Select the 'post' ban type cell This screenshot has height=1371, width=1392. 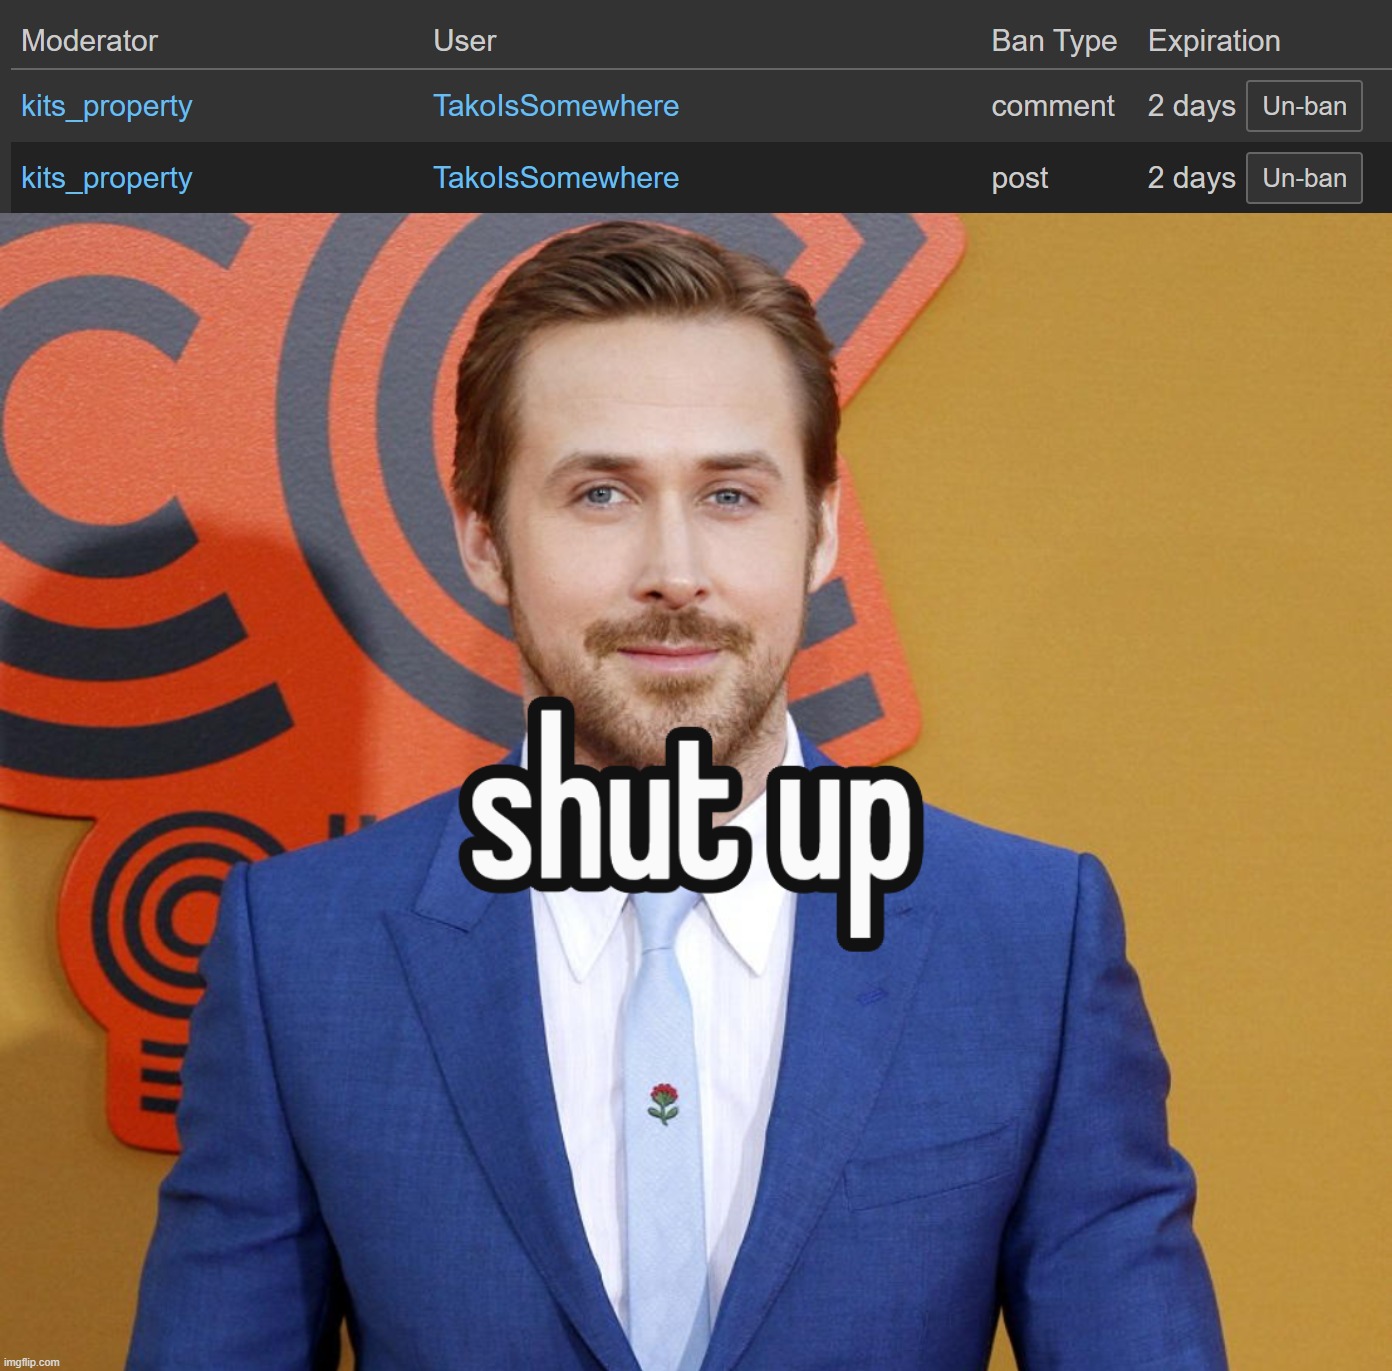pos(1020,178)
